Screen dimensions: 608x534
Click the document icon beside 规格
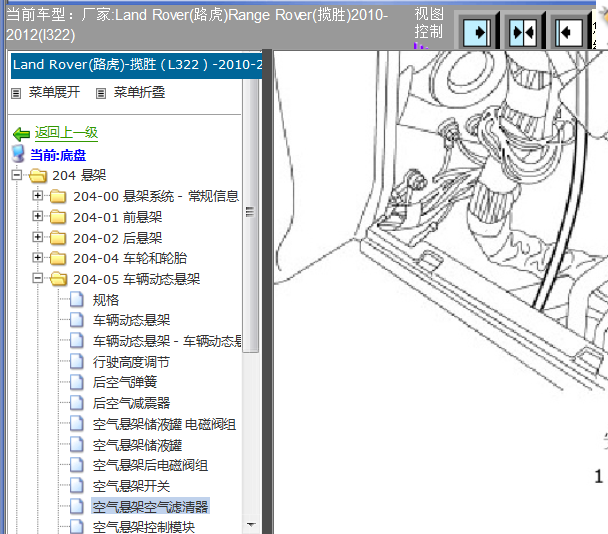(76, 299)
